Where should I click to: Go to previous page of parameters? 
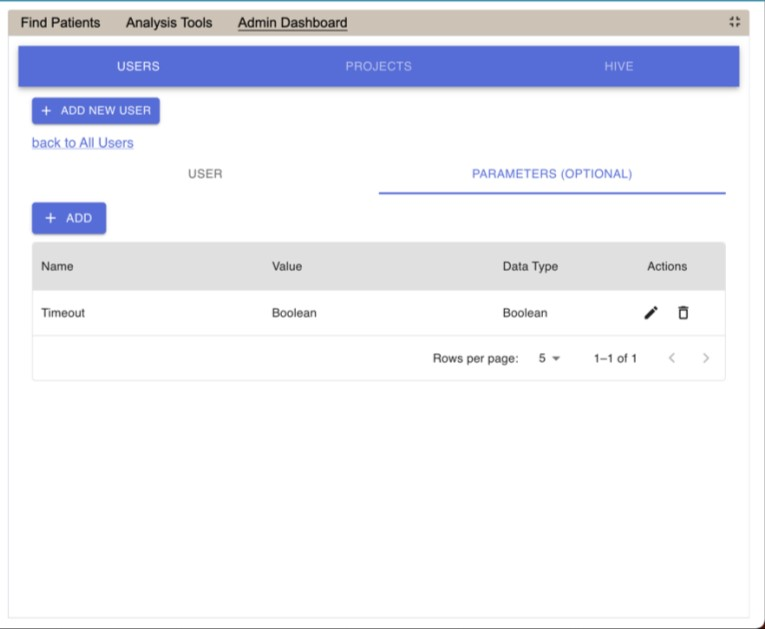pos(672,358)
